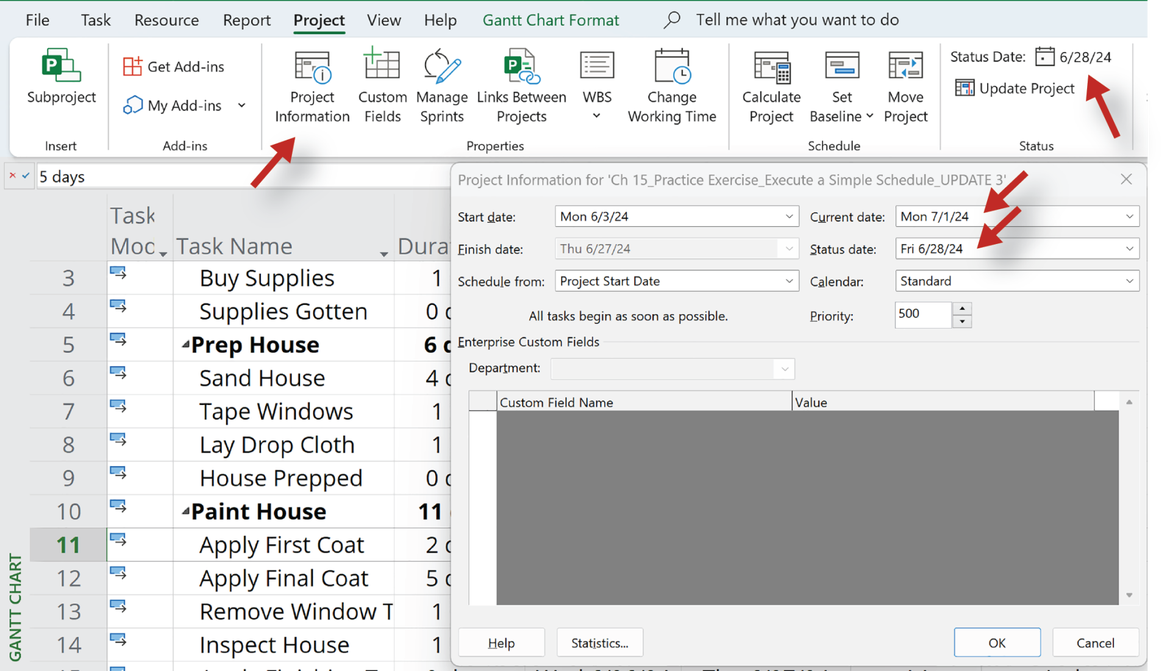Viewport: 1170px width, 671px height.
Task: Decrease the Priority value with down arrow
Action: click(962, 322)
